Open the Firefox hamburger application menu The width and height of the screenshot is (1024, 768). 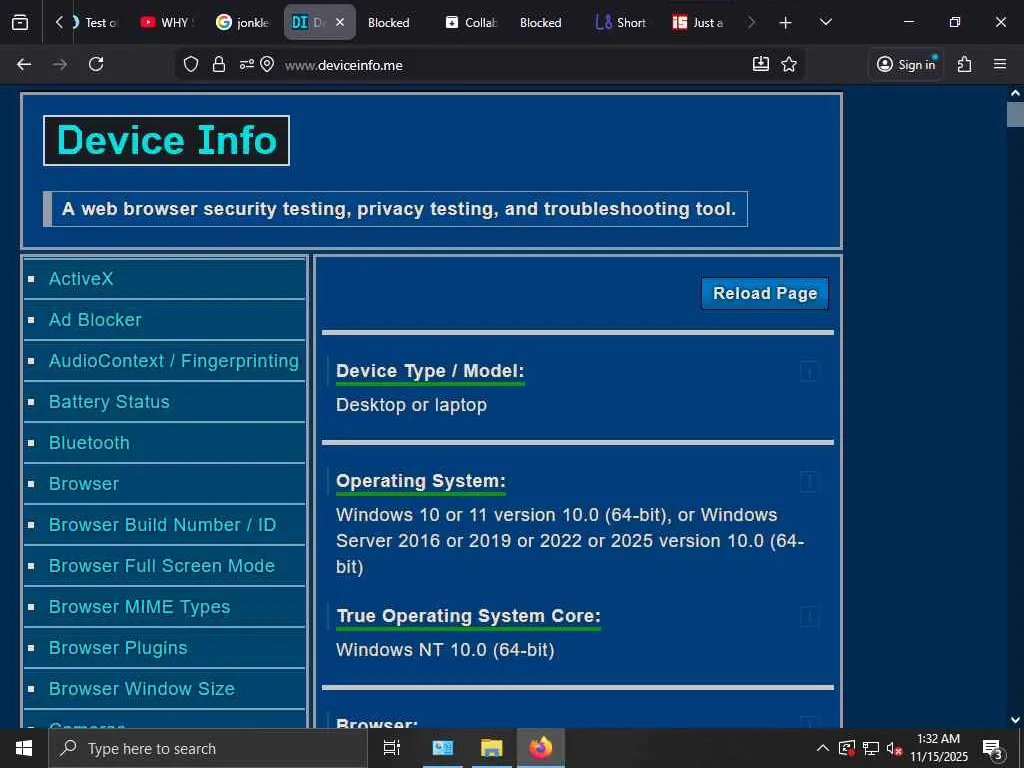(x=999, y=64)
